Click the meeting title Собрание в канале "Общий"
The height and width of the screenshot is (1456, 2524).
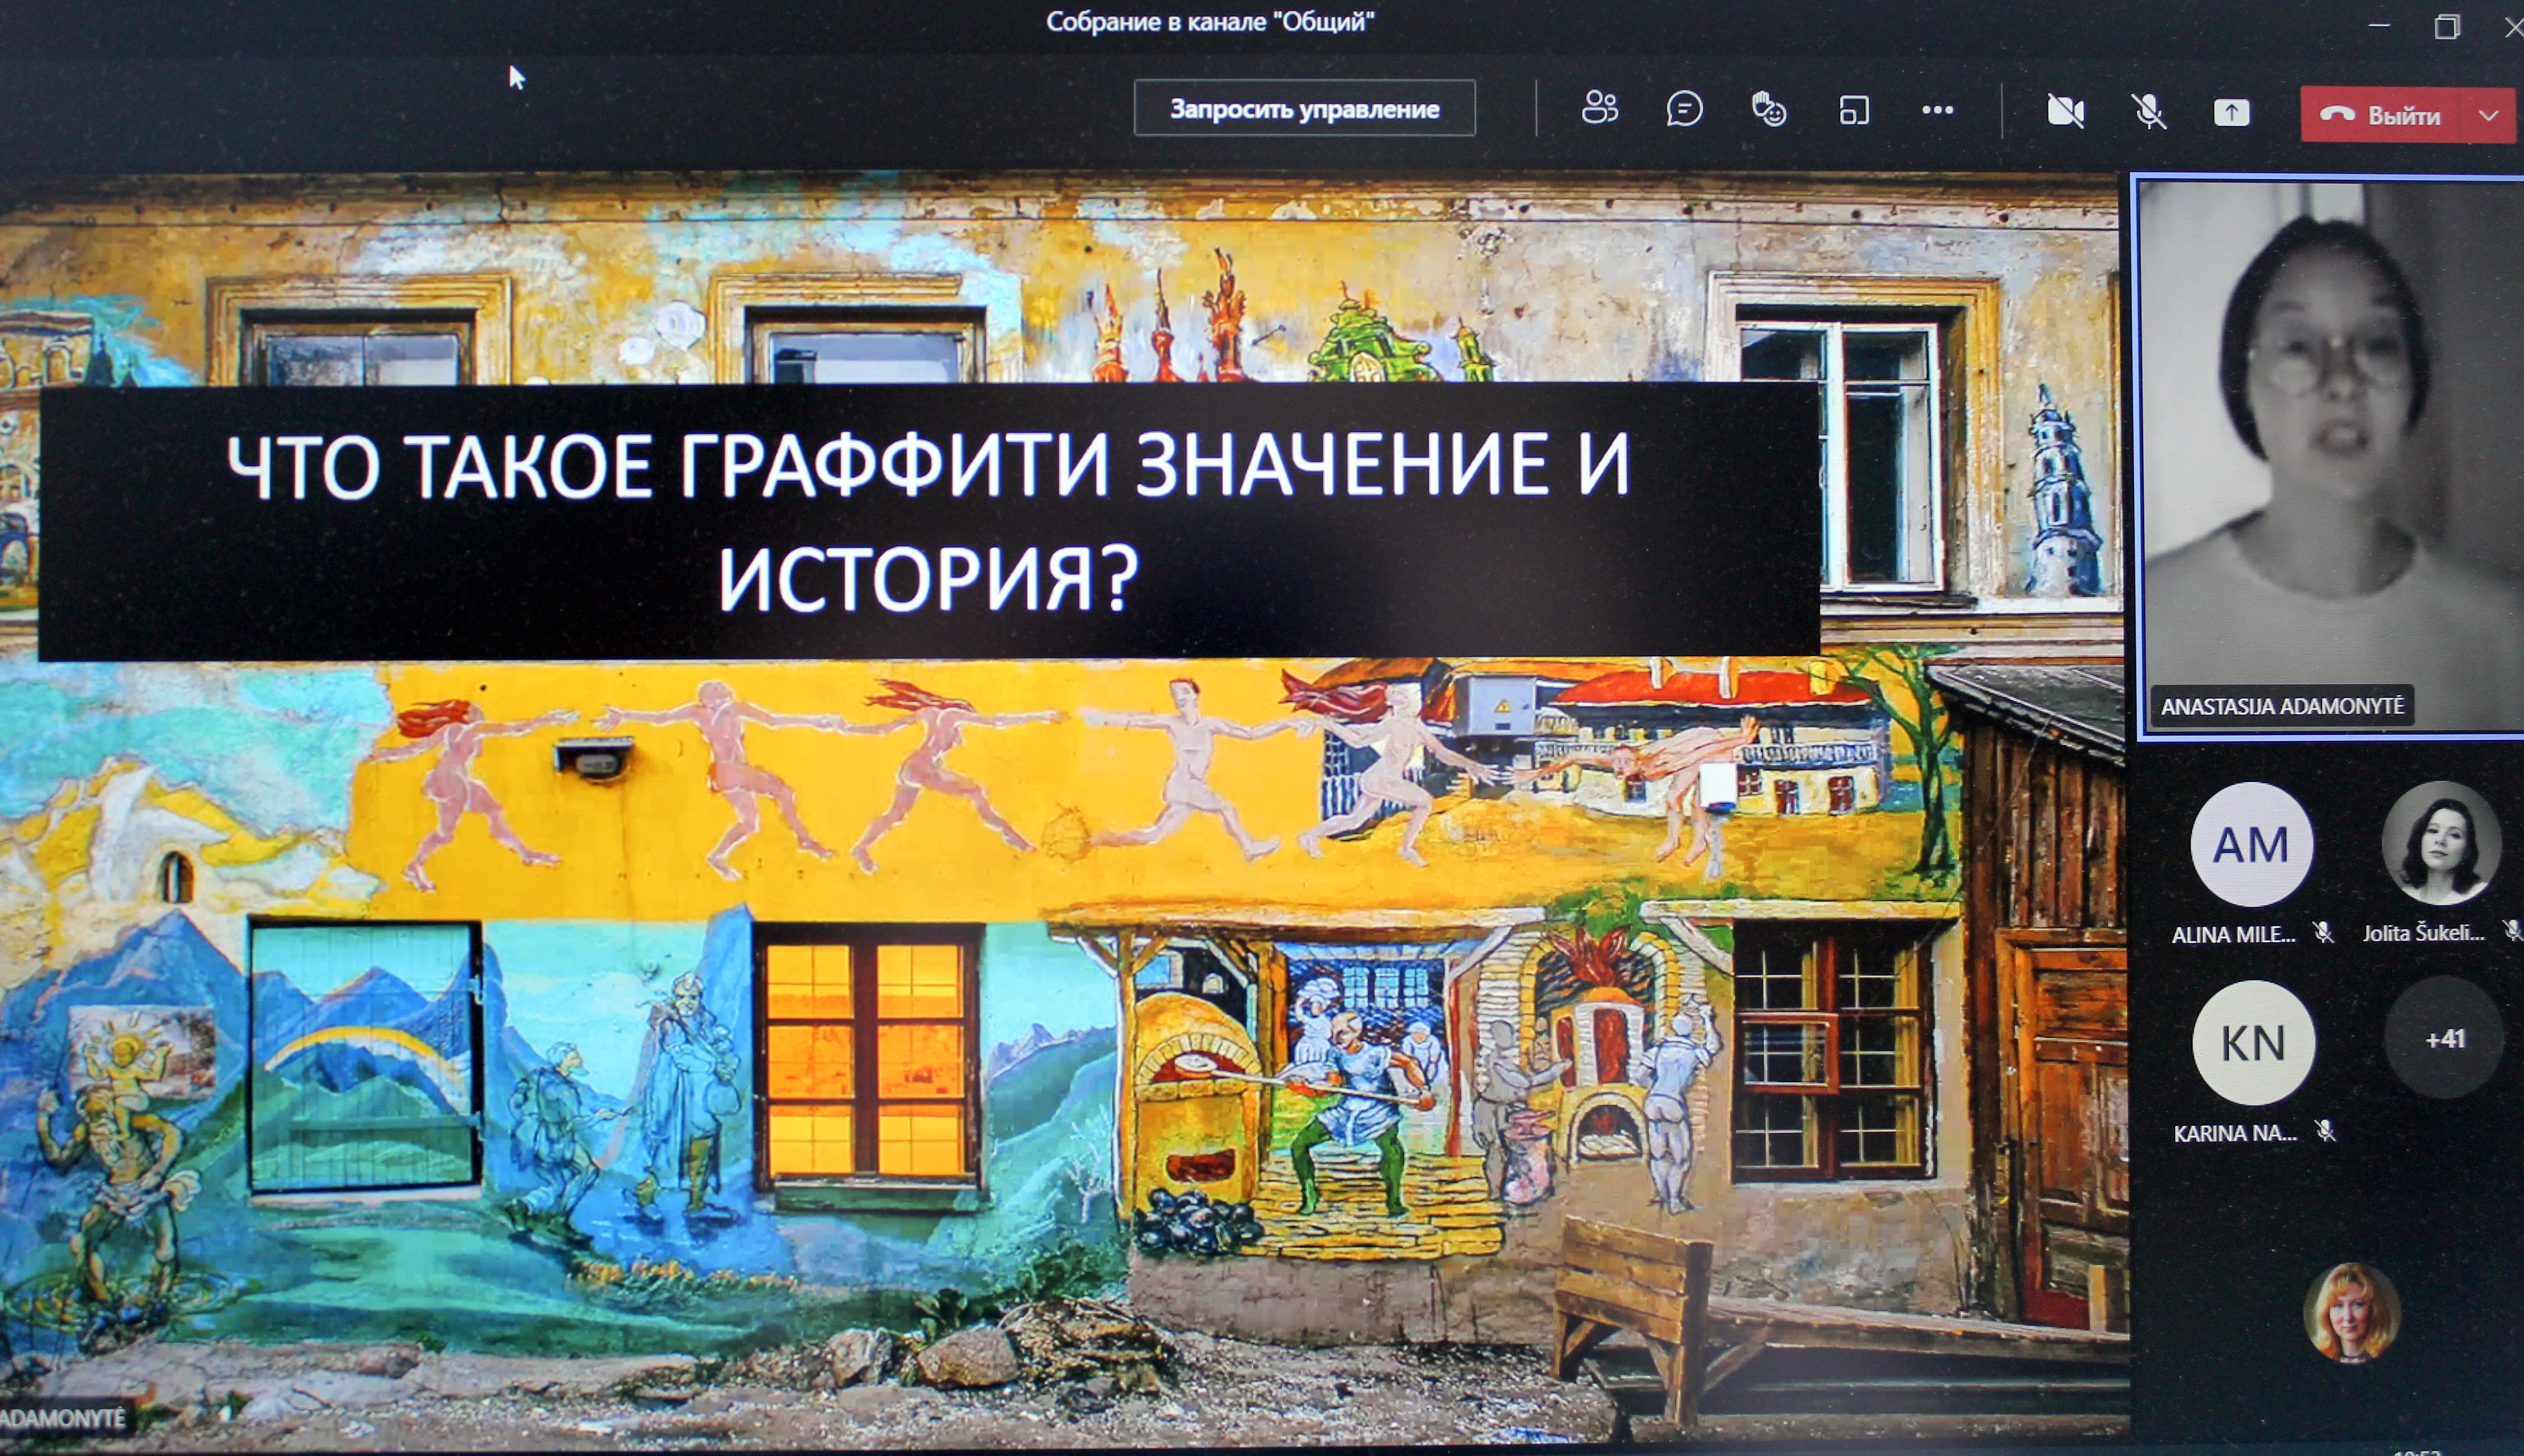tap(1210, 21)
